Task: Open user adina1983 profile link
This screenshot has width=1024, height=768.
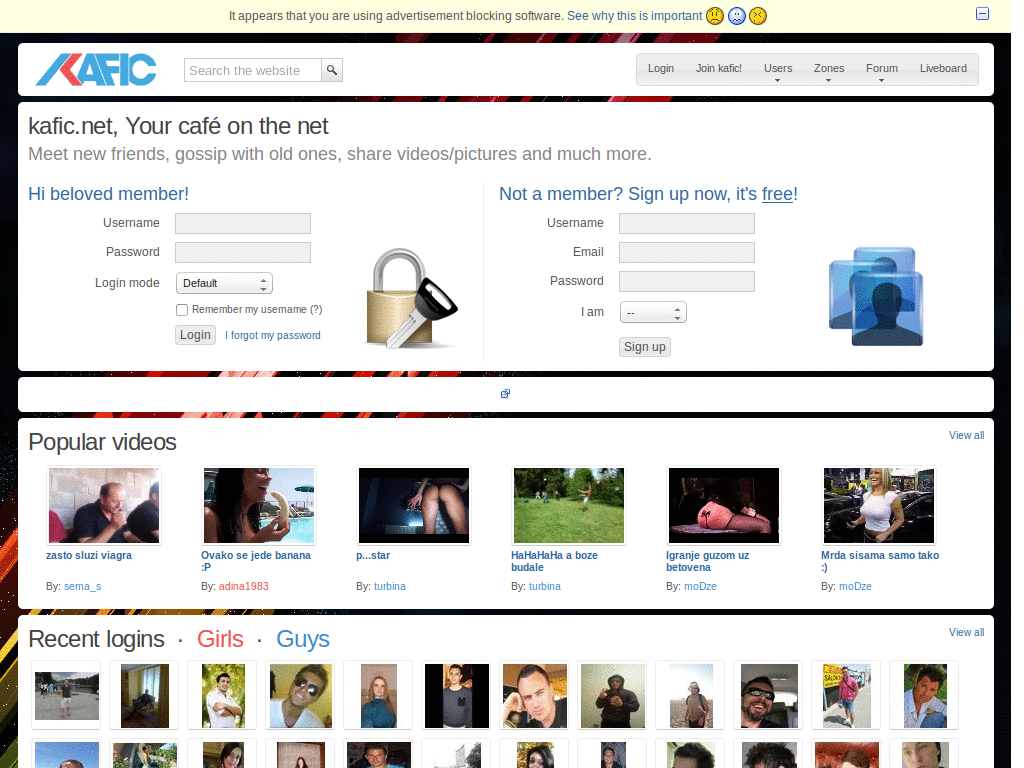Action: pyautogui.click(x=244, y=586)
